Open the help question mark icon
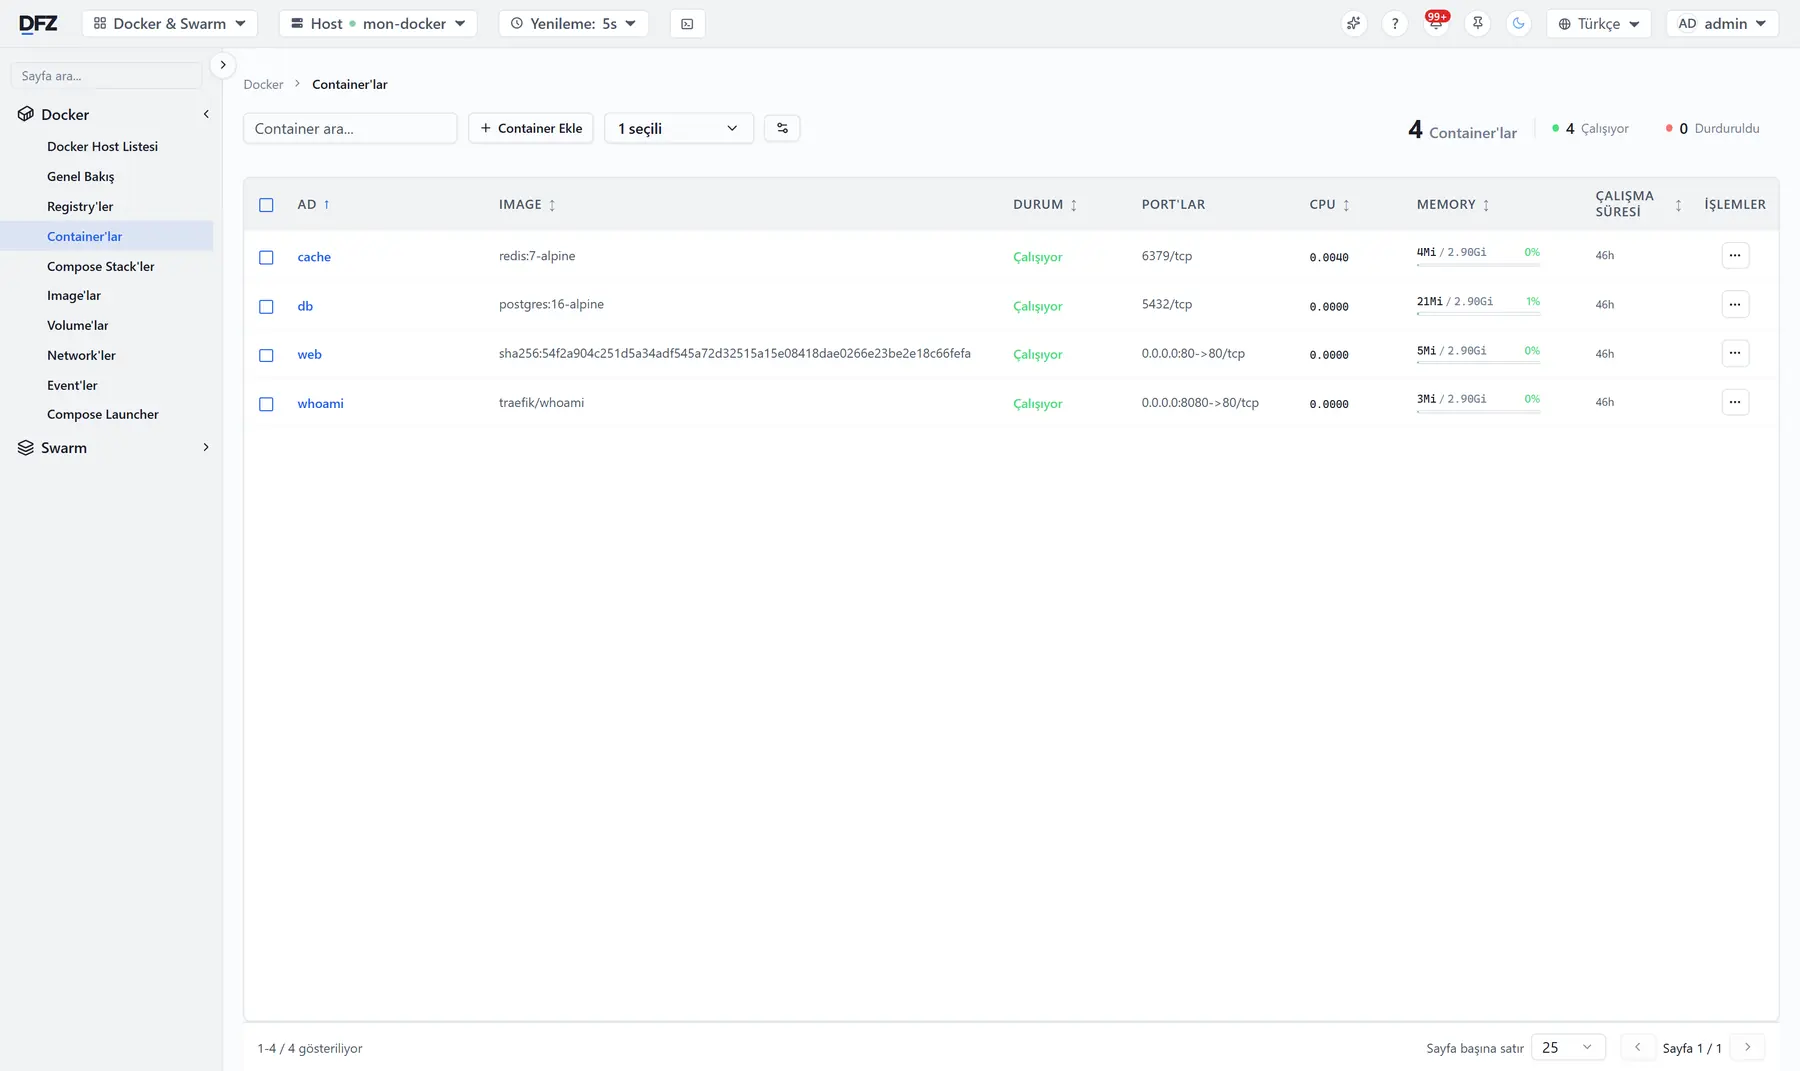1800x1071 pixels. pos(1394,23)
